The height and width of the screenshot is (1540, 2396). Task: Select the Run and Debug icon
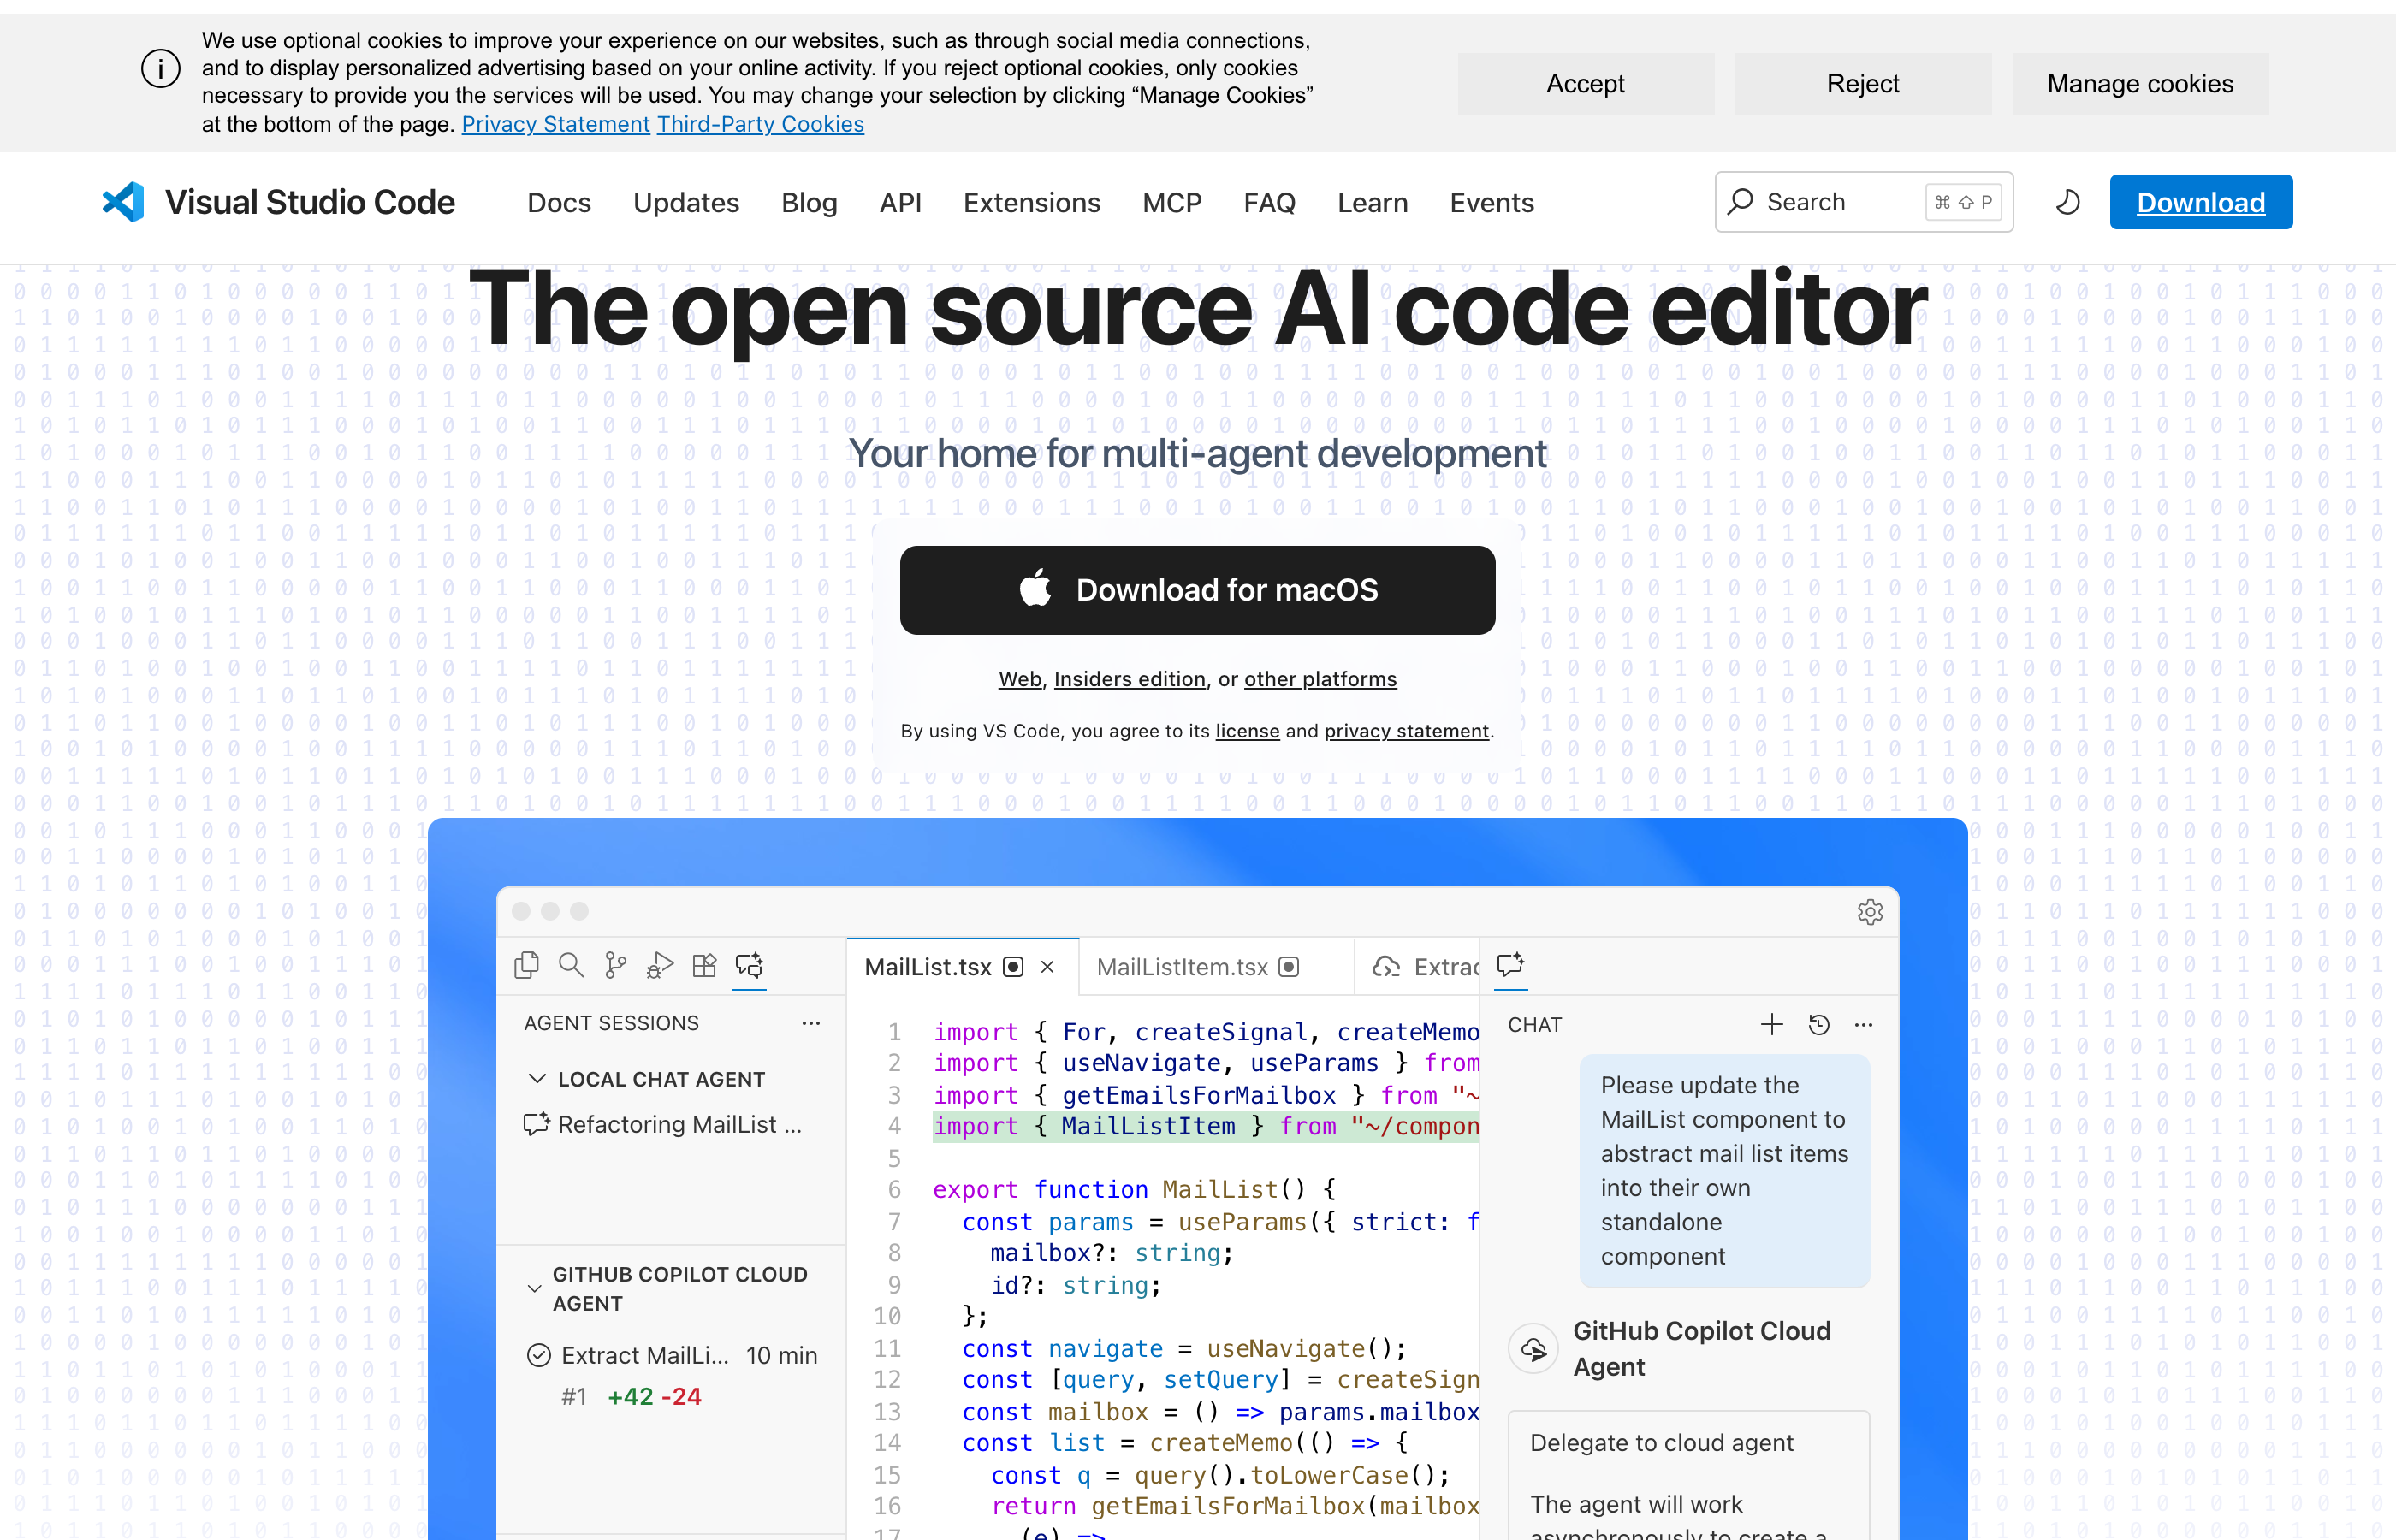(659, 965)
